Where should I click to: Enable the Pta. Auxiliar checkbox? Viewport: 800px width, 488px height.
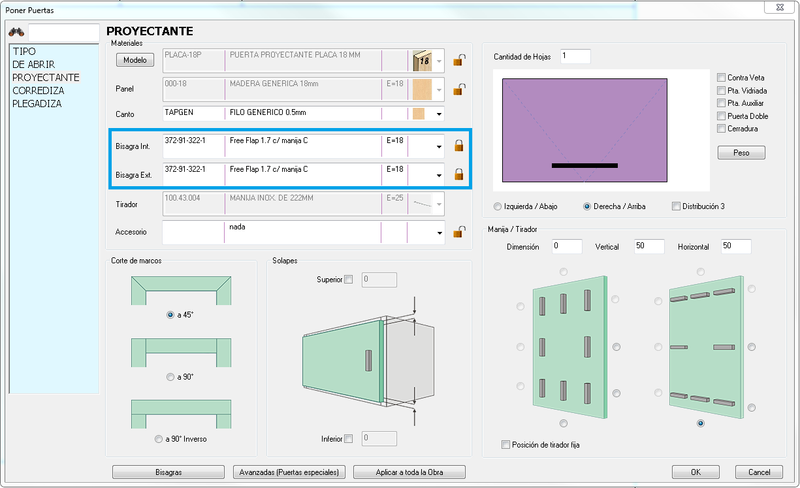[x=721, y=103]
